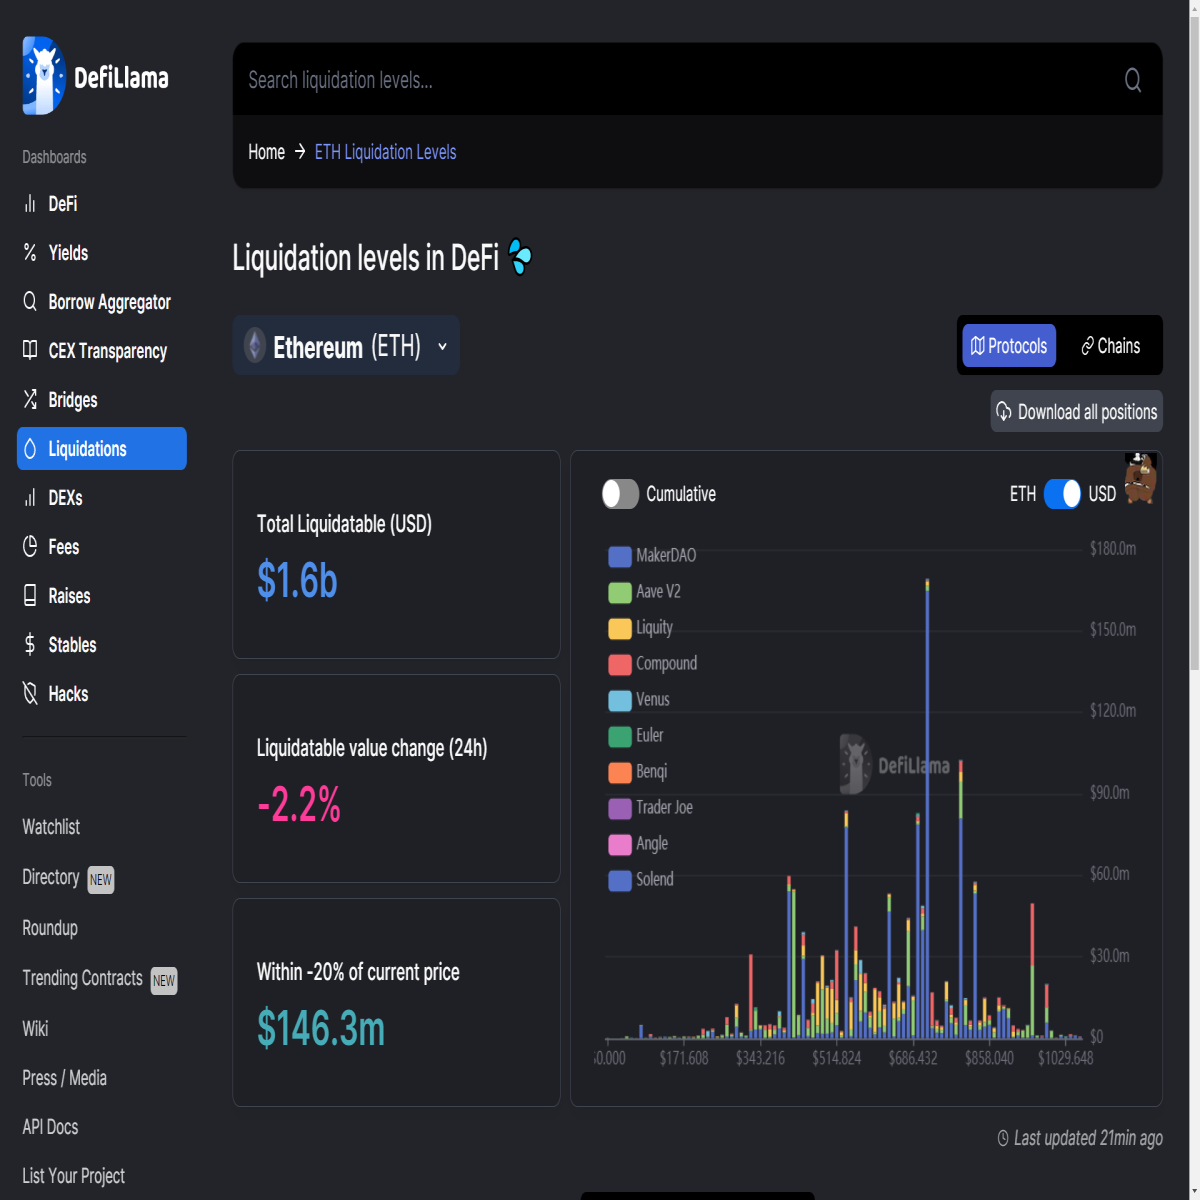Click the cloud download icon
The width and height of the screenshot is (1200, 1200).
[x=1004, y=412]
